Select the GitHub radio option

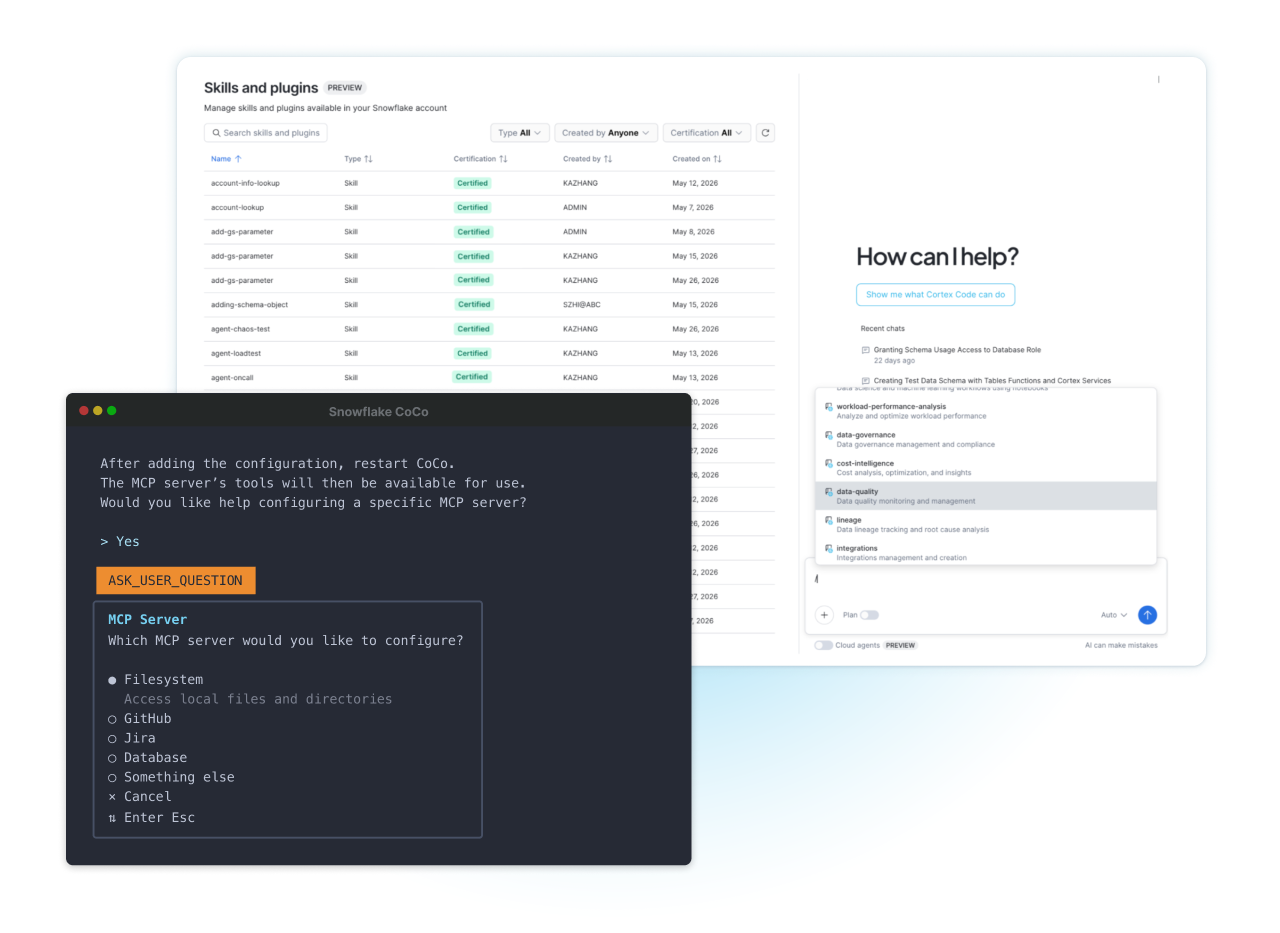(112, 719)
